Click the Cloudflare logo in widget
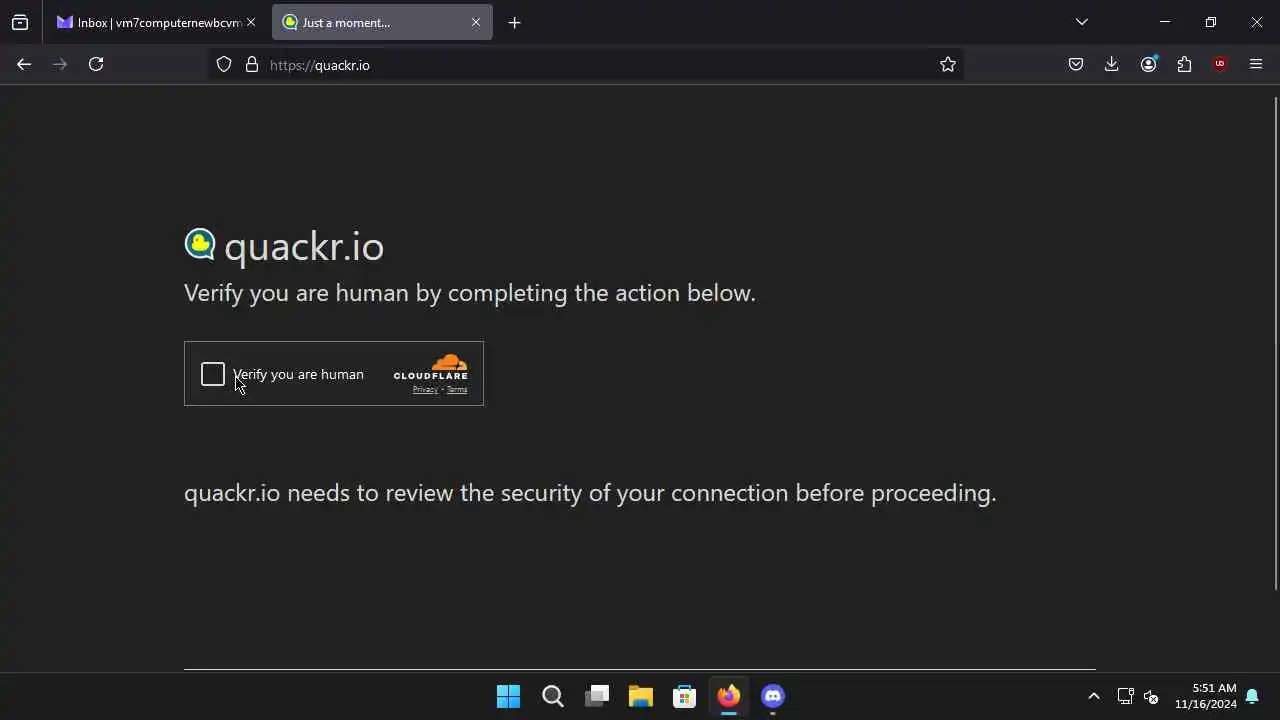Image resolution: width=1280 pixels, height=720 pixels. click(431, 367)
